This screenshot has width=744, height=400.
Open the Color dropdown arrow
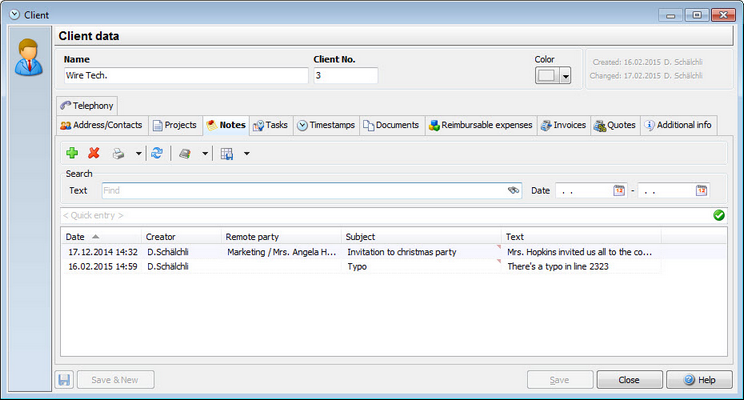[x=565, y=75]
